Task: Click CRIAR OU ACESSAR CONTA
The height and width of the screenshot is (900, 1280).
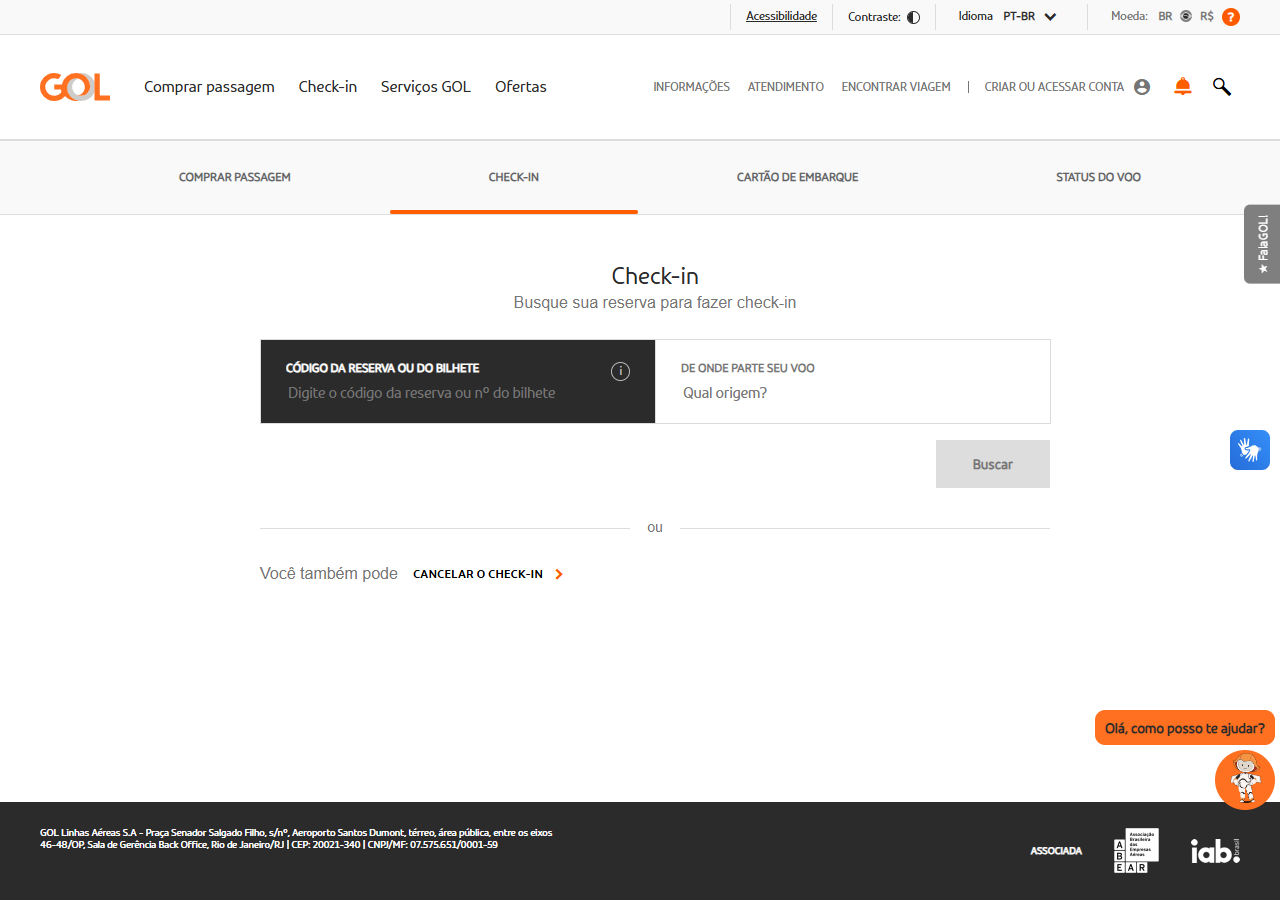Action: coord(1054,87)
